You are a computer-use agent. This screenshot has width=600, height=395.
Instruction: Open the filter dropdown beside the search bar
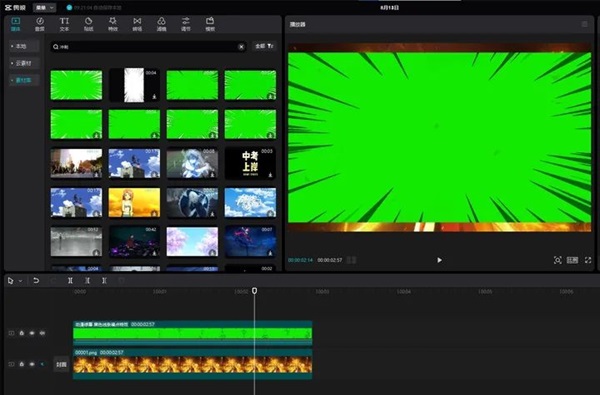264,46
